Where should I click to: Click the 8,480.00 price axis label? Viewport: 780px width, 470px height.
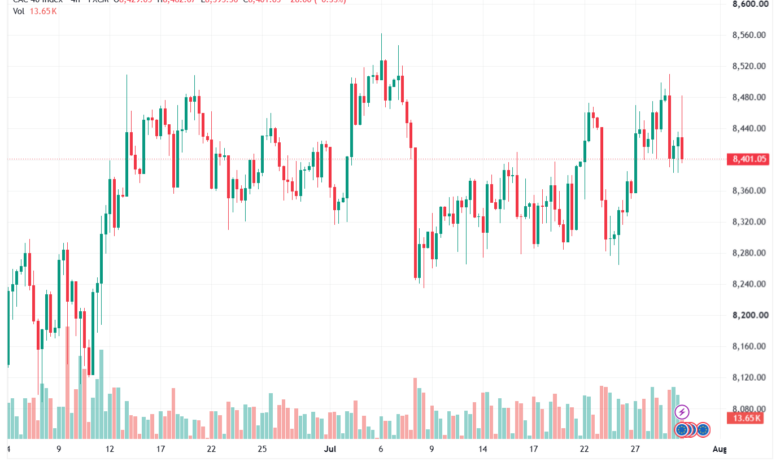pyautogui.click(x=749, y=97)
